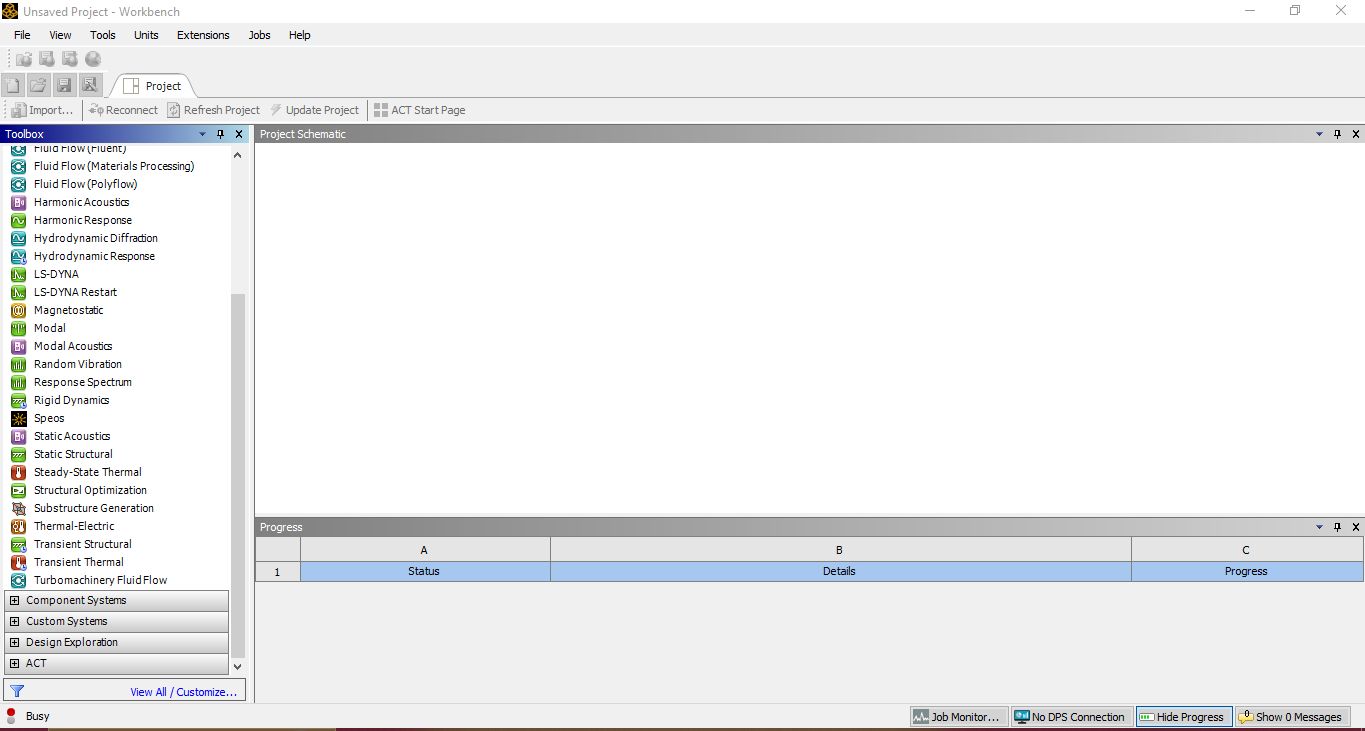This screenshot has width=1365, height=731.
Task: Toggle auto-hide pin on Toolbox panel
Action: (221, 134)
